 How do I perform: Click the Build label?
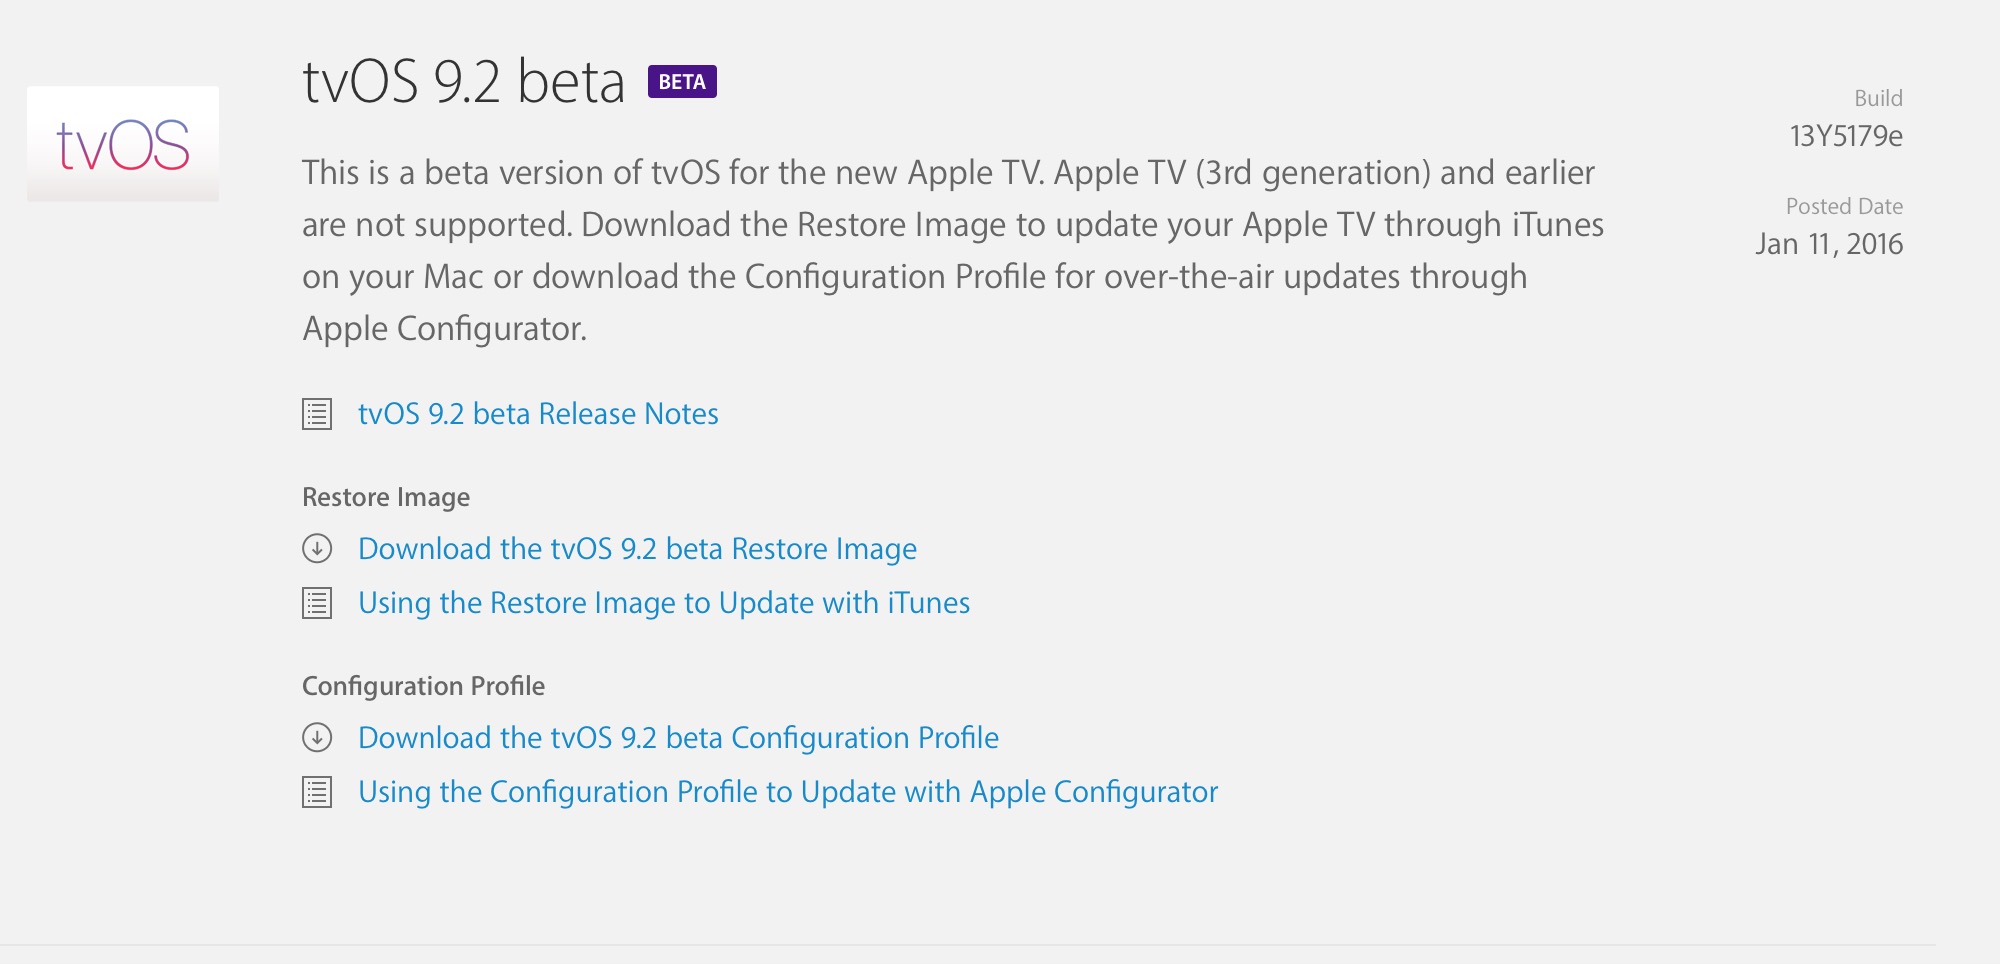[x=1878, y=98]
